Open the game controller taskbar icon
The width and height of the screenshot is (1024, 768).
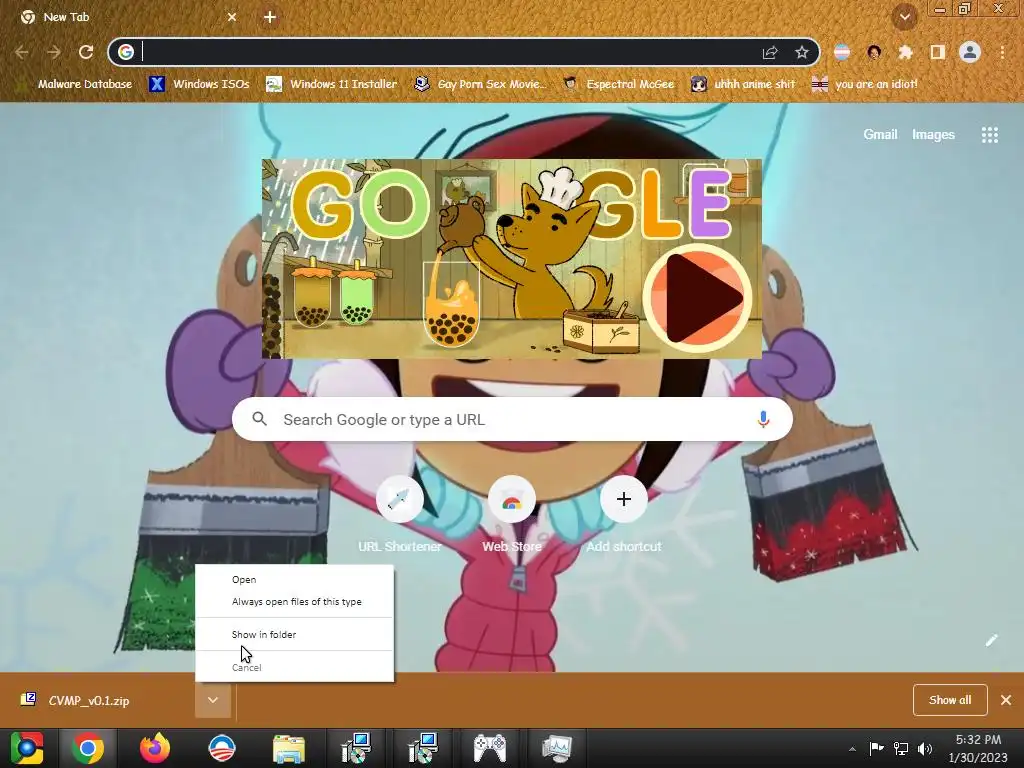click(489, 748)
